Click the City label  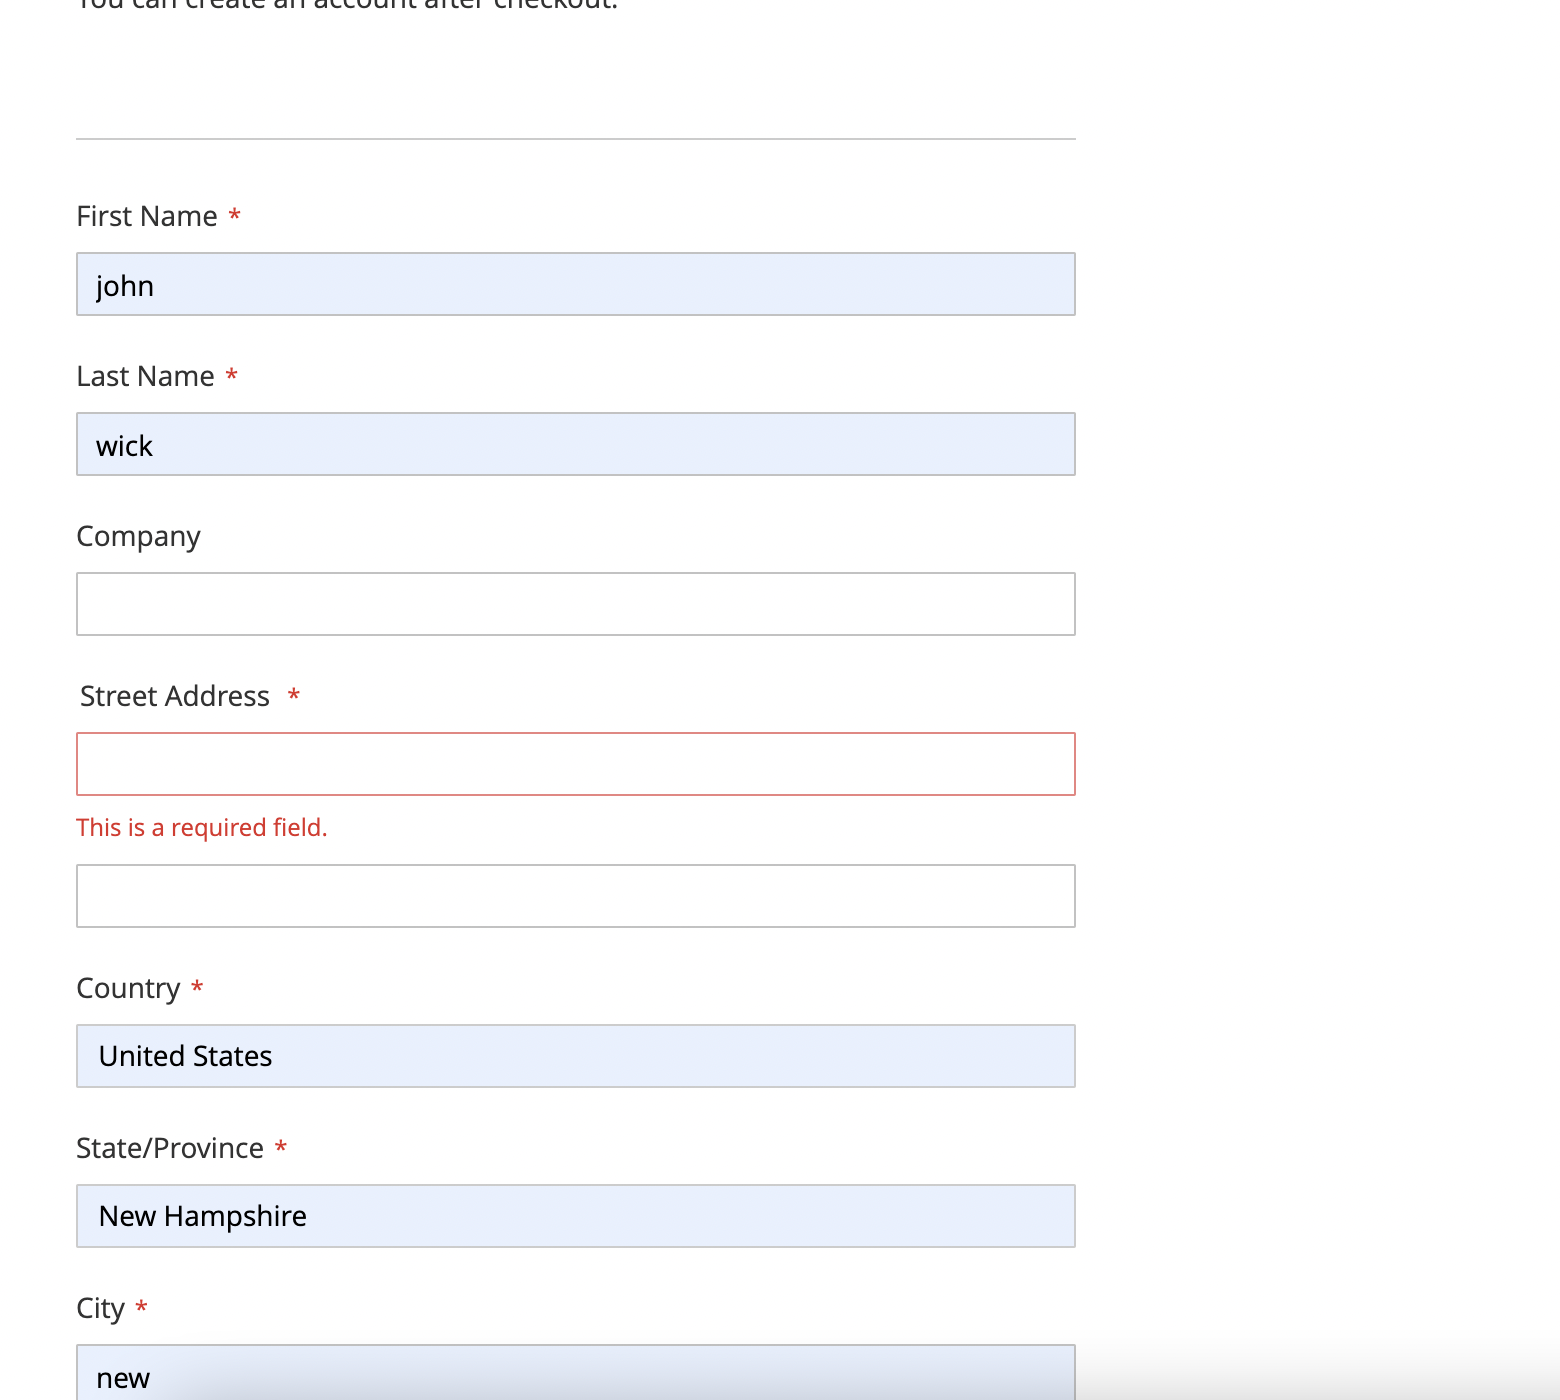tap(100, 1307)
